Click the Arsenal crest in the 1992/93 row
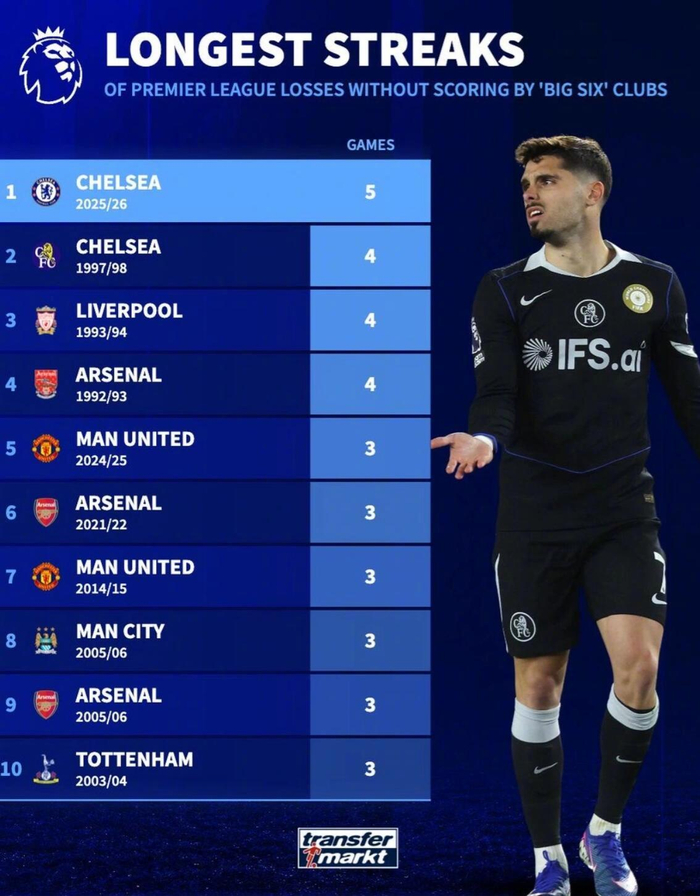This screenshot has width=700, height=896. [x=46, y=384]
